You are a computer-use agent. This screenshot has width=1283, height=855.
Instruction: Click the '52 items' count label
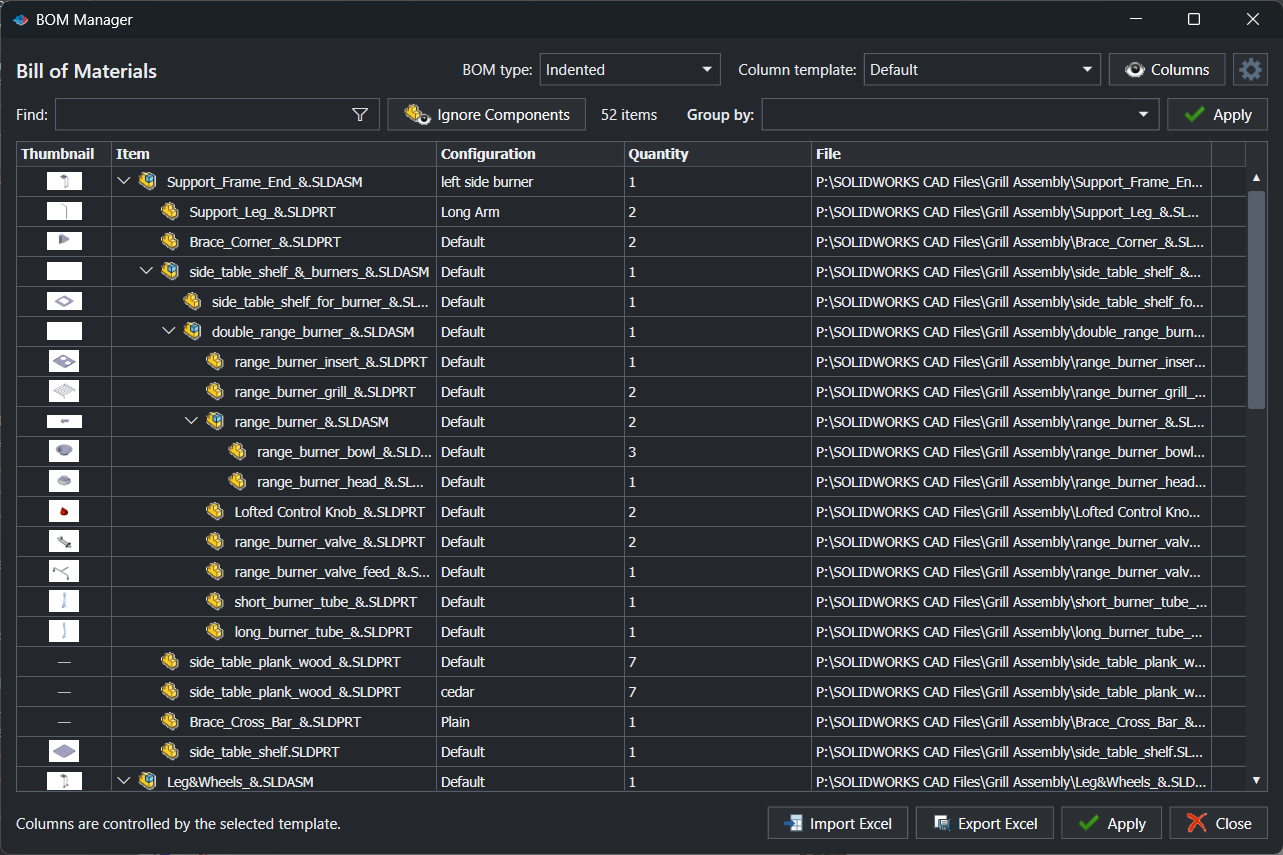[629, 115]
